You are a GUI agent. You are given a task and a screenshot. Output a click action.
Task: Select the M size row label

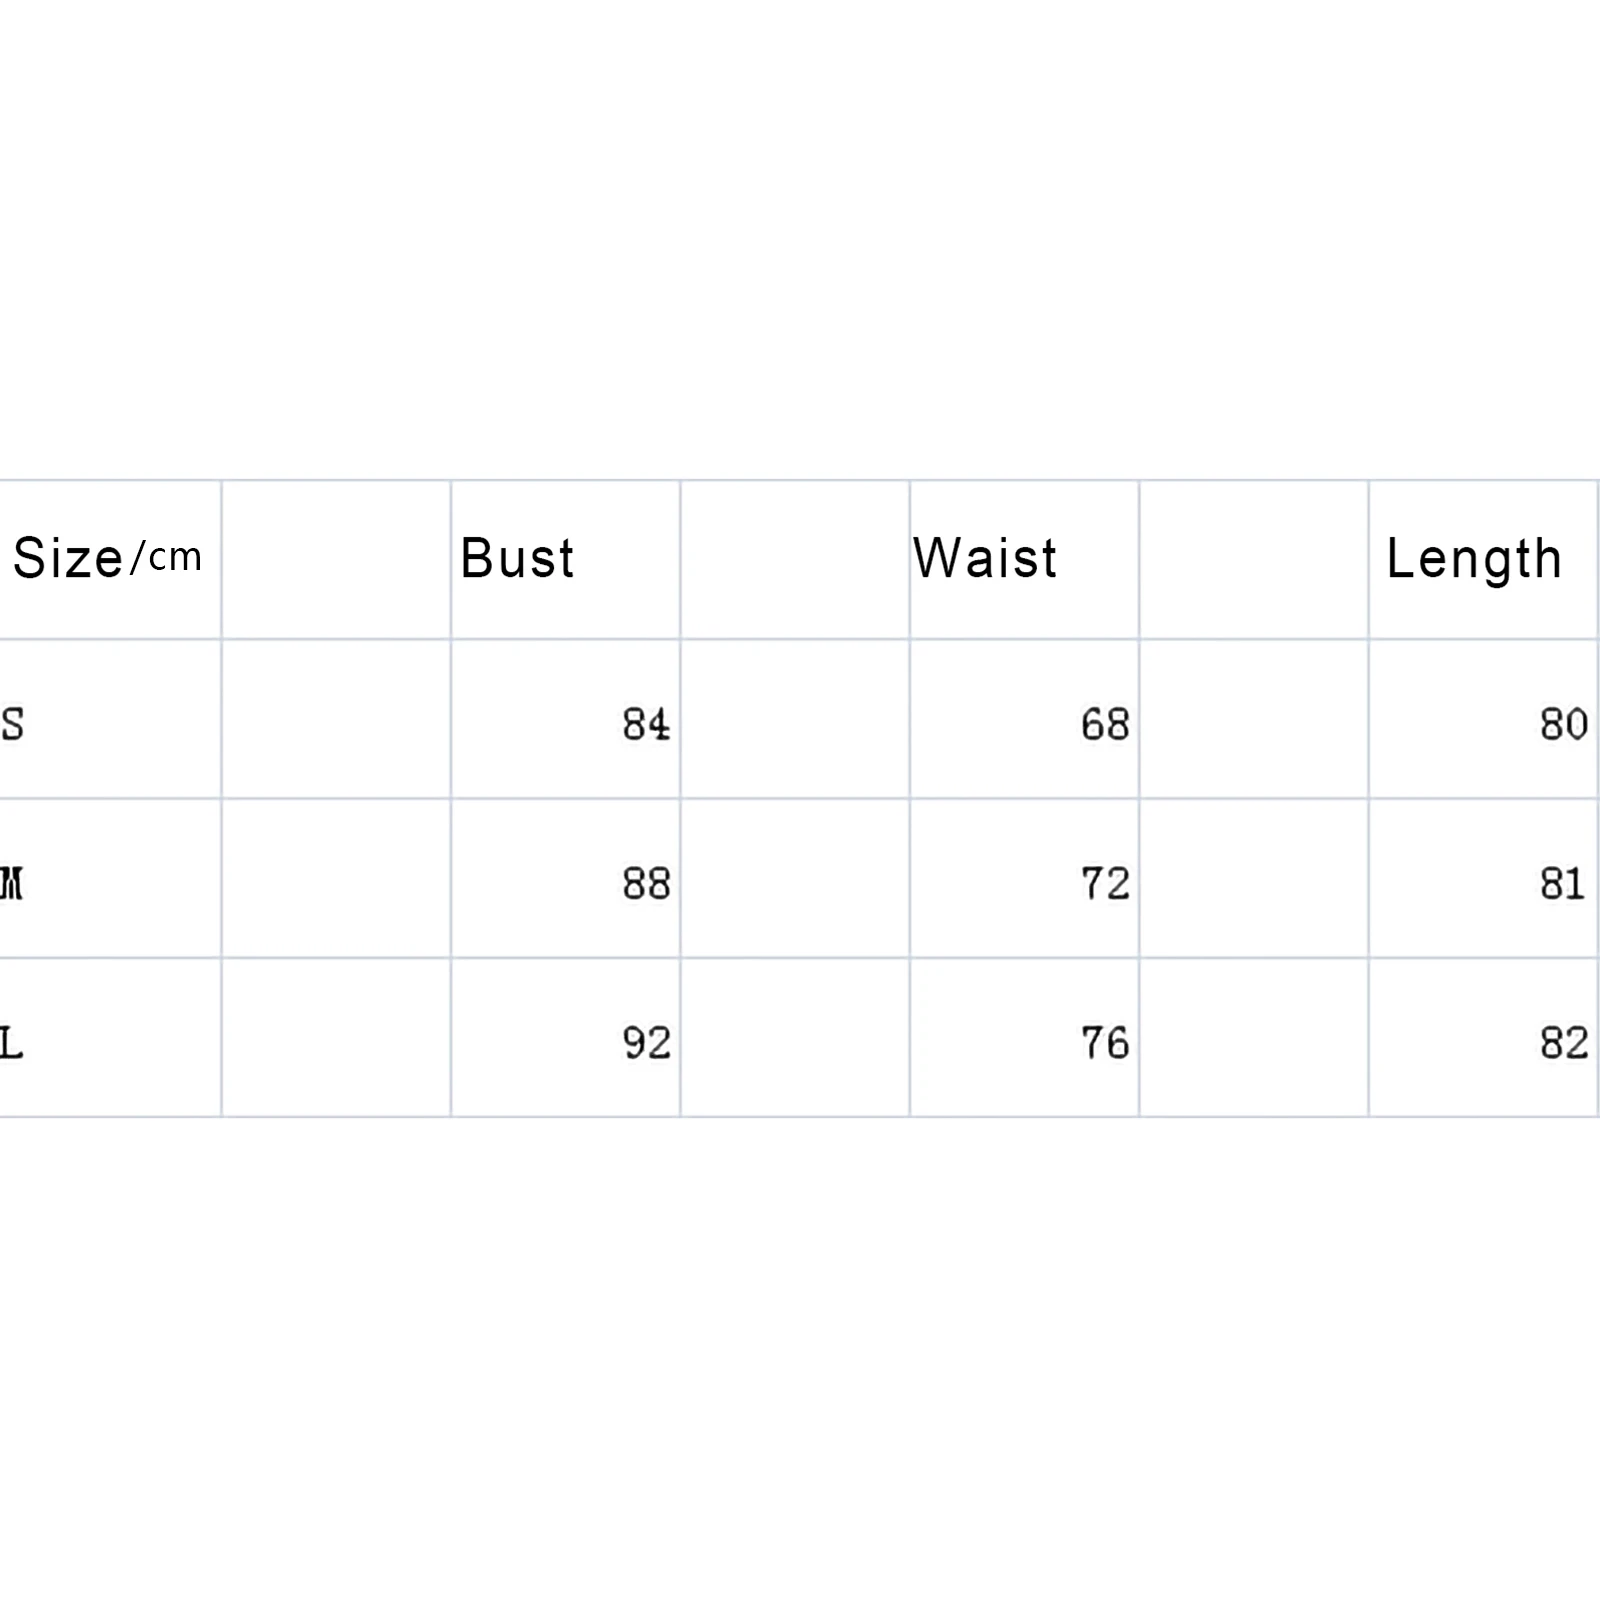click(12, 884)
